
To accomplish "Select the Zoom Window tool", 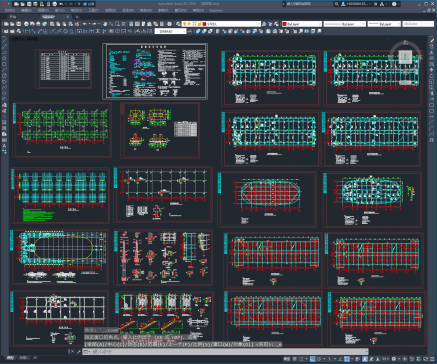I will (x=117, y=24).
